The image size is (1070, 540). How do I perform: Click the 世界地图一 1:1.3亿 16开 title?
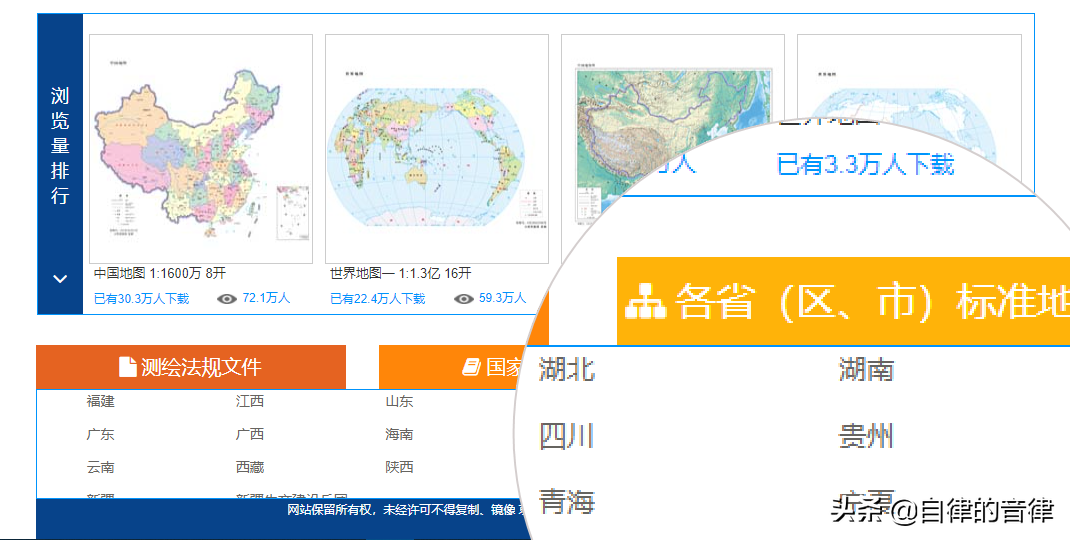[x=401, y=274]
